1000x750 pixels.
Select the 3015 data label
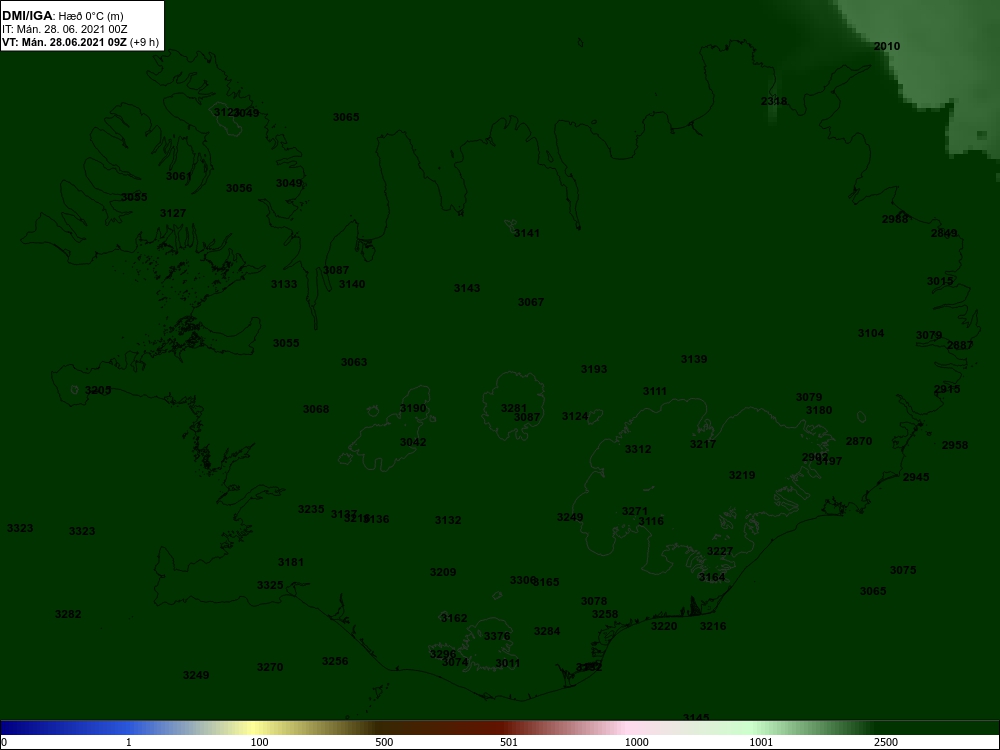940,281
